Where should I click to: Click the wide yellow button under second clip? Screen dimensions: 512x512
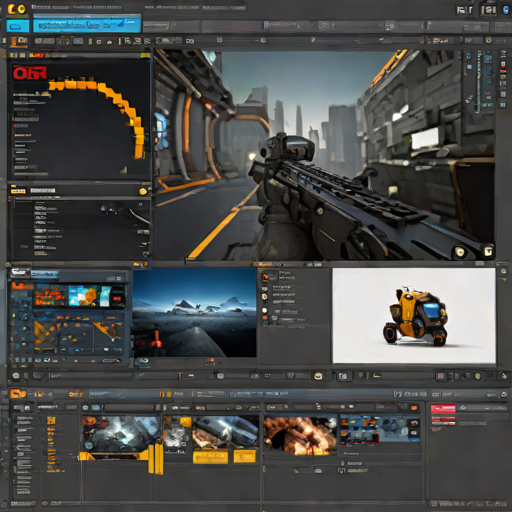coord(210,457)
